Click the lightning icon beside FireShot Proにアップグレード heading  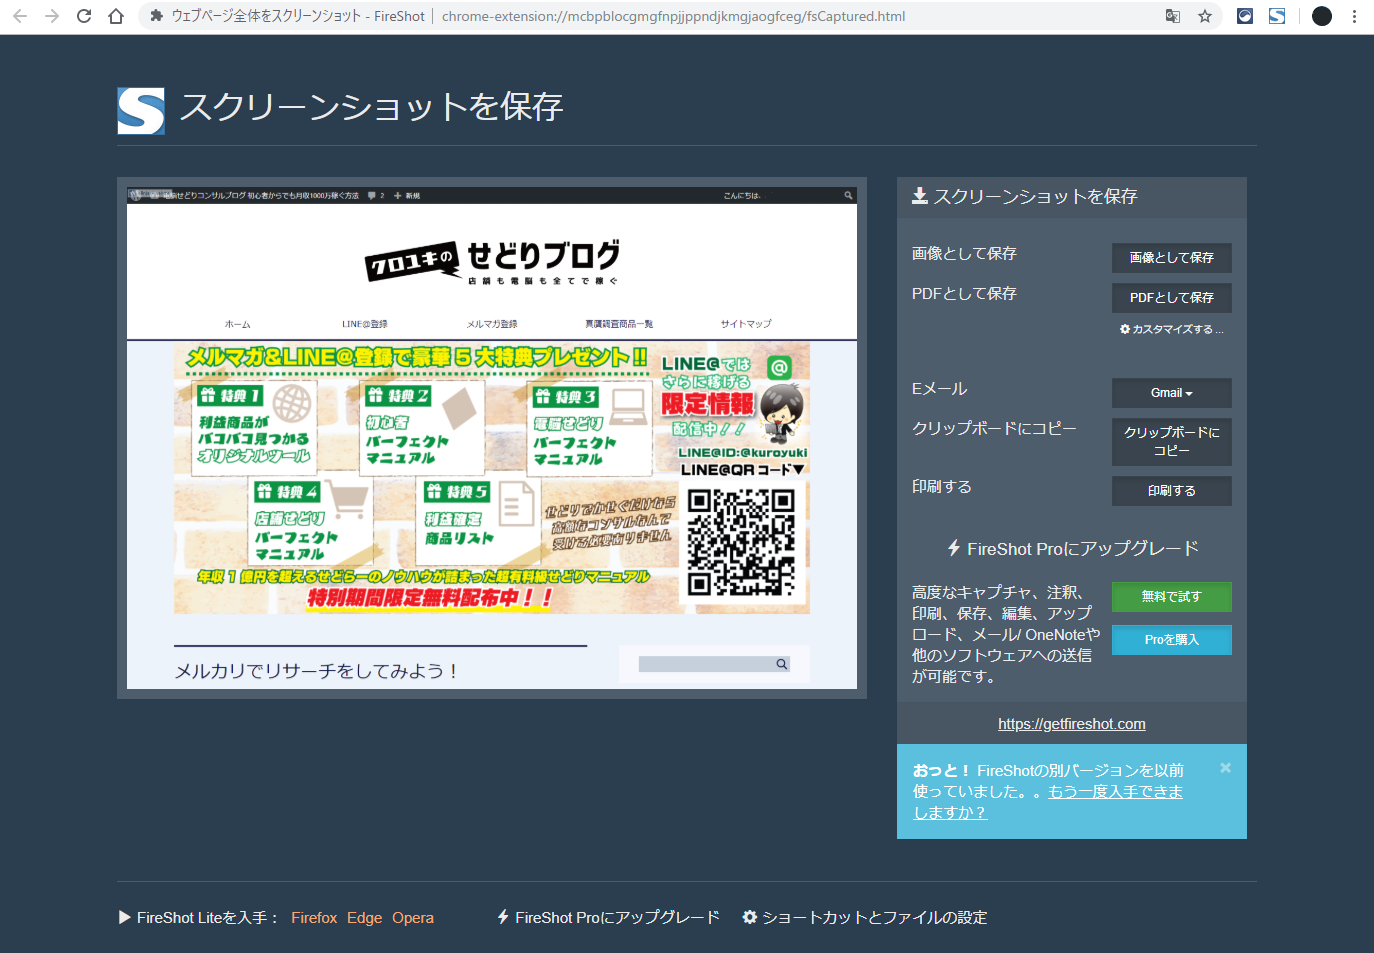[954, 548]
